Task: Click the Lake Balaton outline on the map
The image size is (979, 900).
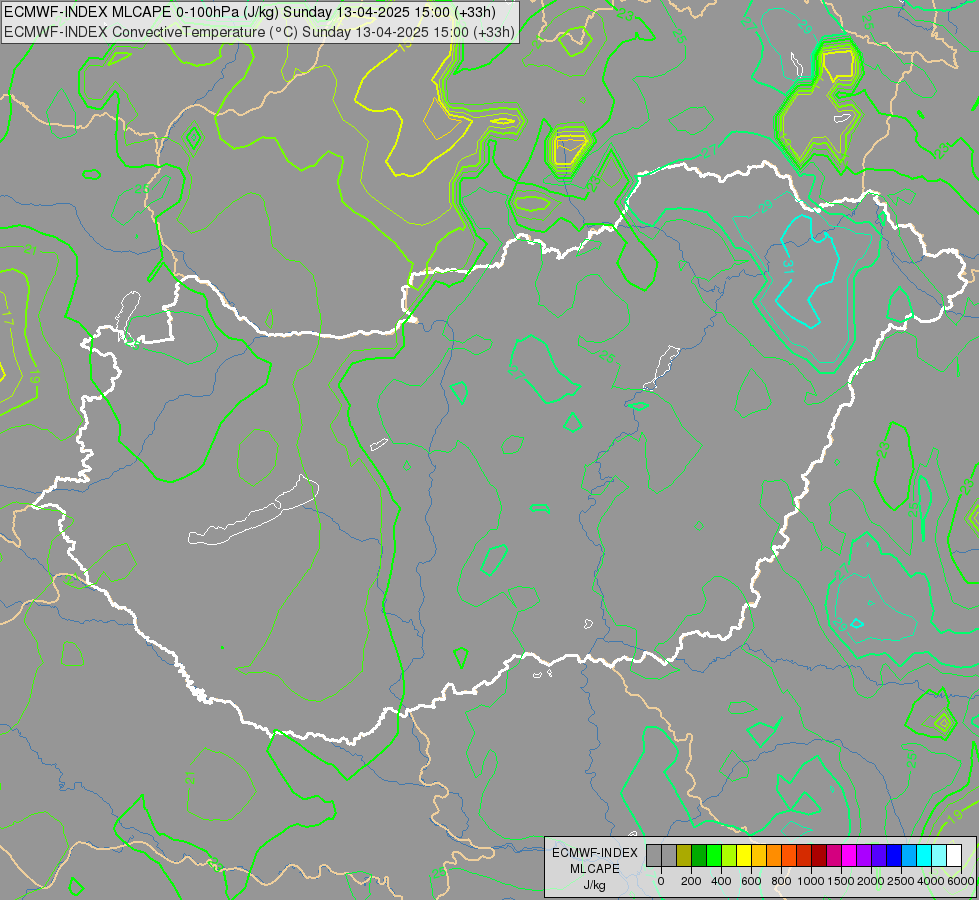Action: click(x=253, y=512)
